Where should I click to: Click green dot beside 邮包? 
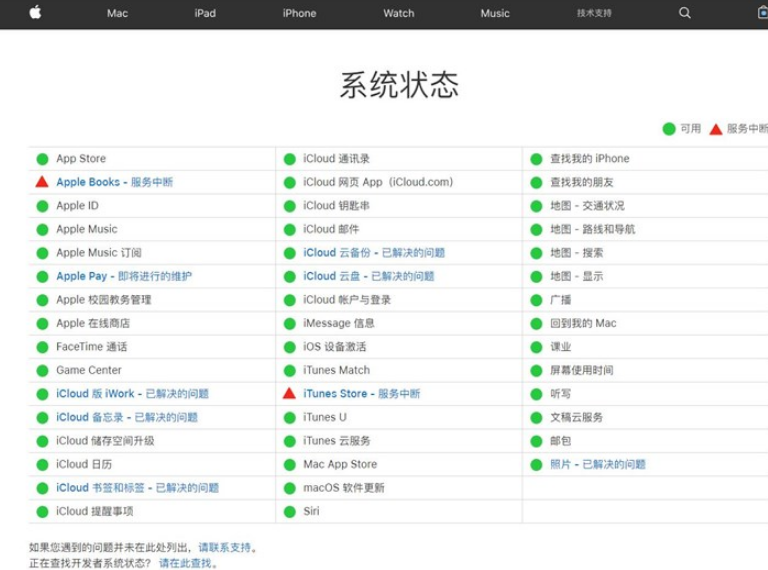(x=536, y=441)
